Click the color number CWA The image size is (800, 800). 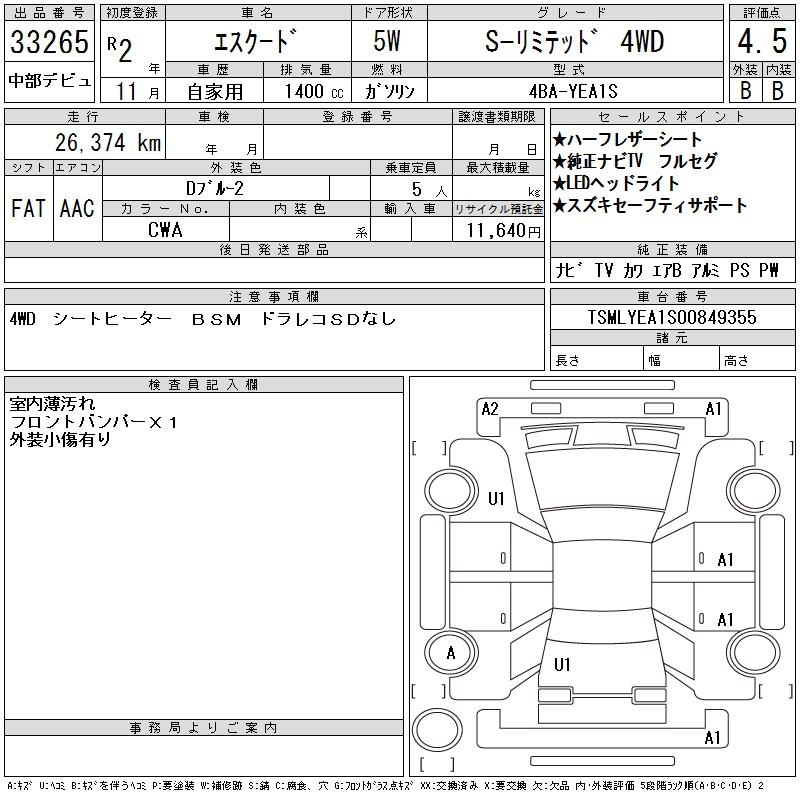click(x=165, y=230)
